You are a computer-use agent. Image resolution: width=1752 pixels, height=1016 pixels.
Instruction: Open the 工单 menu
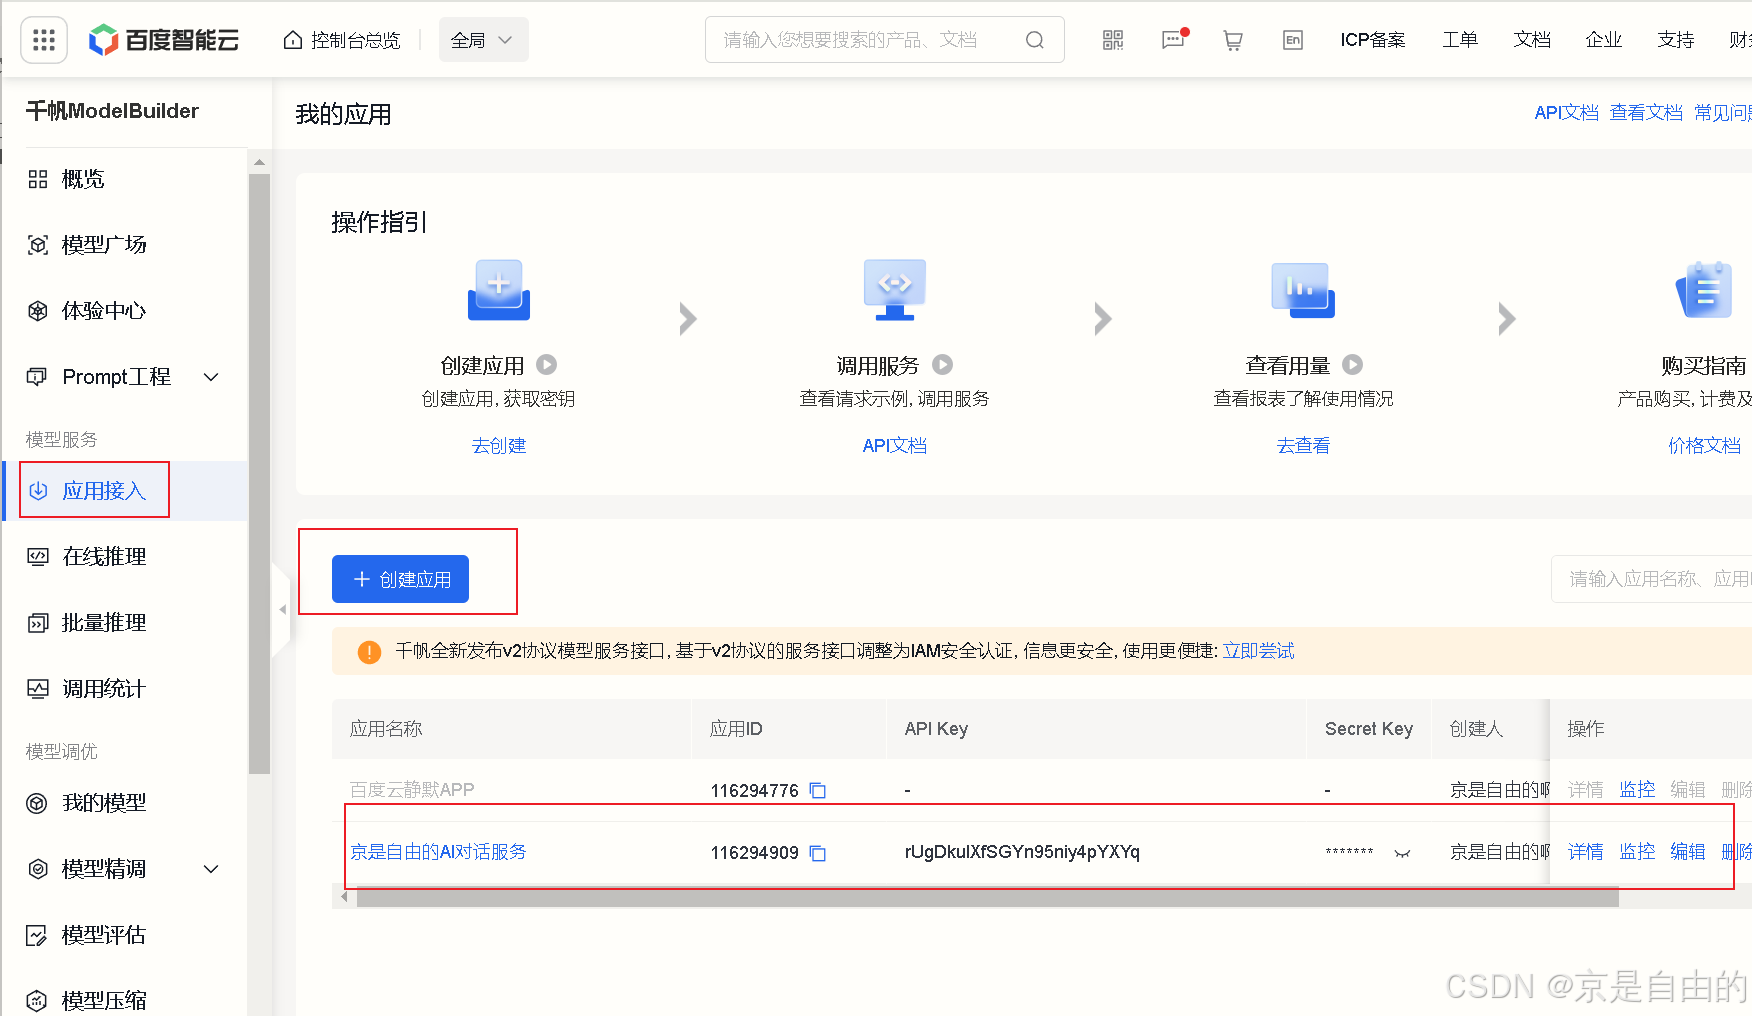pos(1460,40)
